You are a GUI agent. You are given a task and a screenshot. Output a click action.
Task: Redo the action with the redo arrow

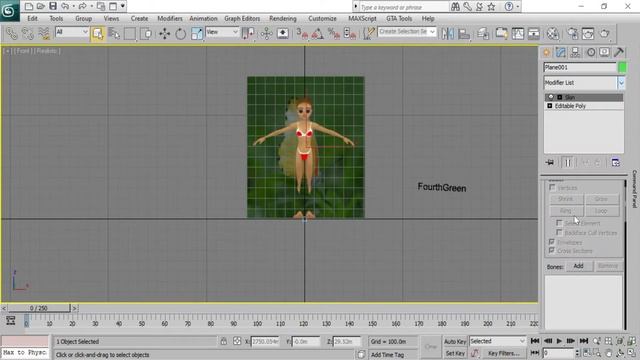point(82,6)
